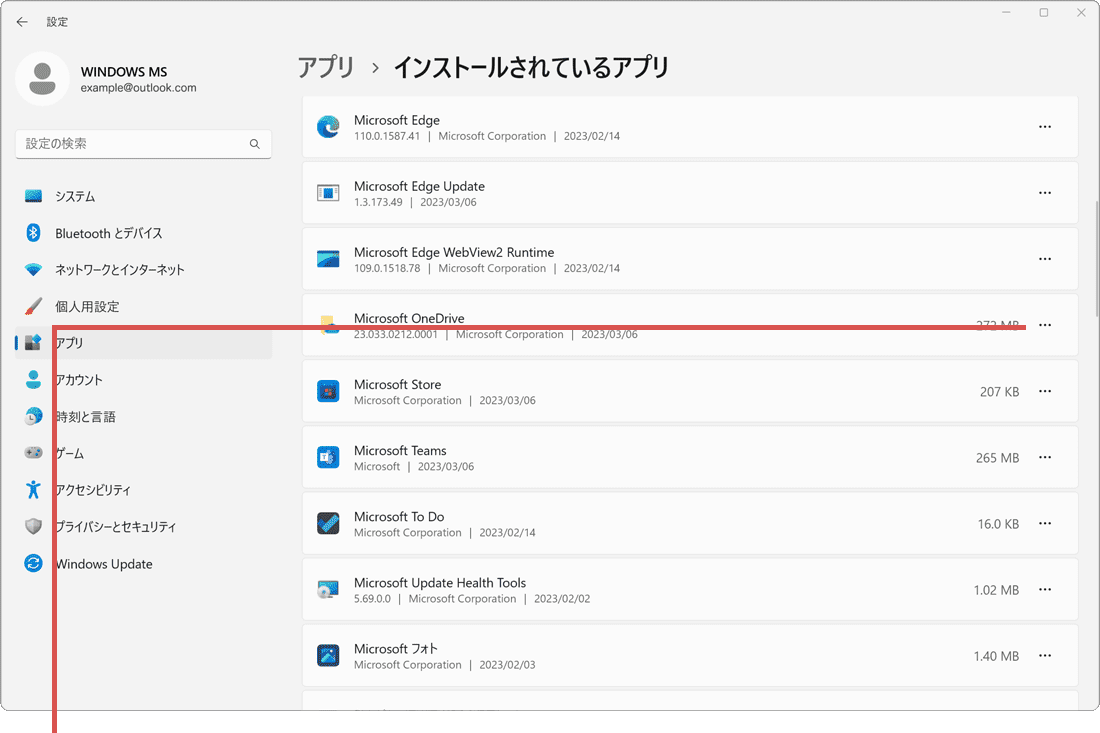Click the Microsoft To Do icon
The width and height of the screenshot is (1100, 733).
[x=328, y=523]
